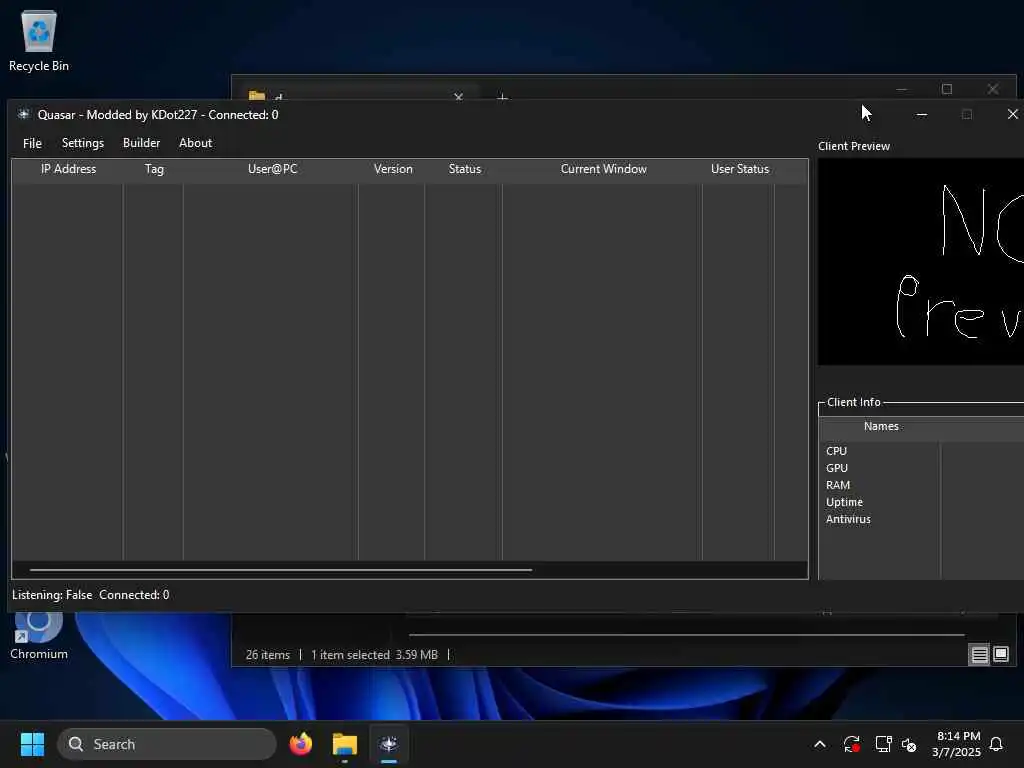Open the network tray icon

point(883,744)
